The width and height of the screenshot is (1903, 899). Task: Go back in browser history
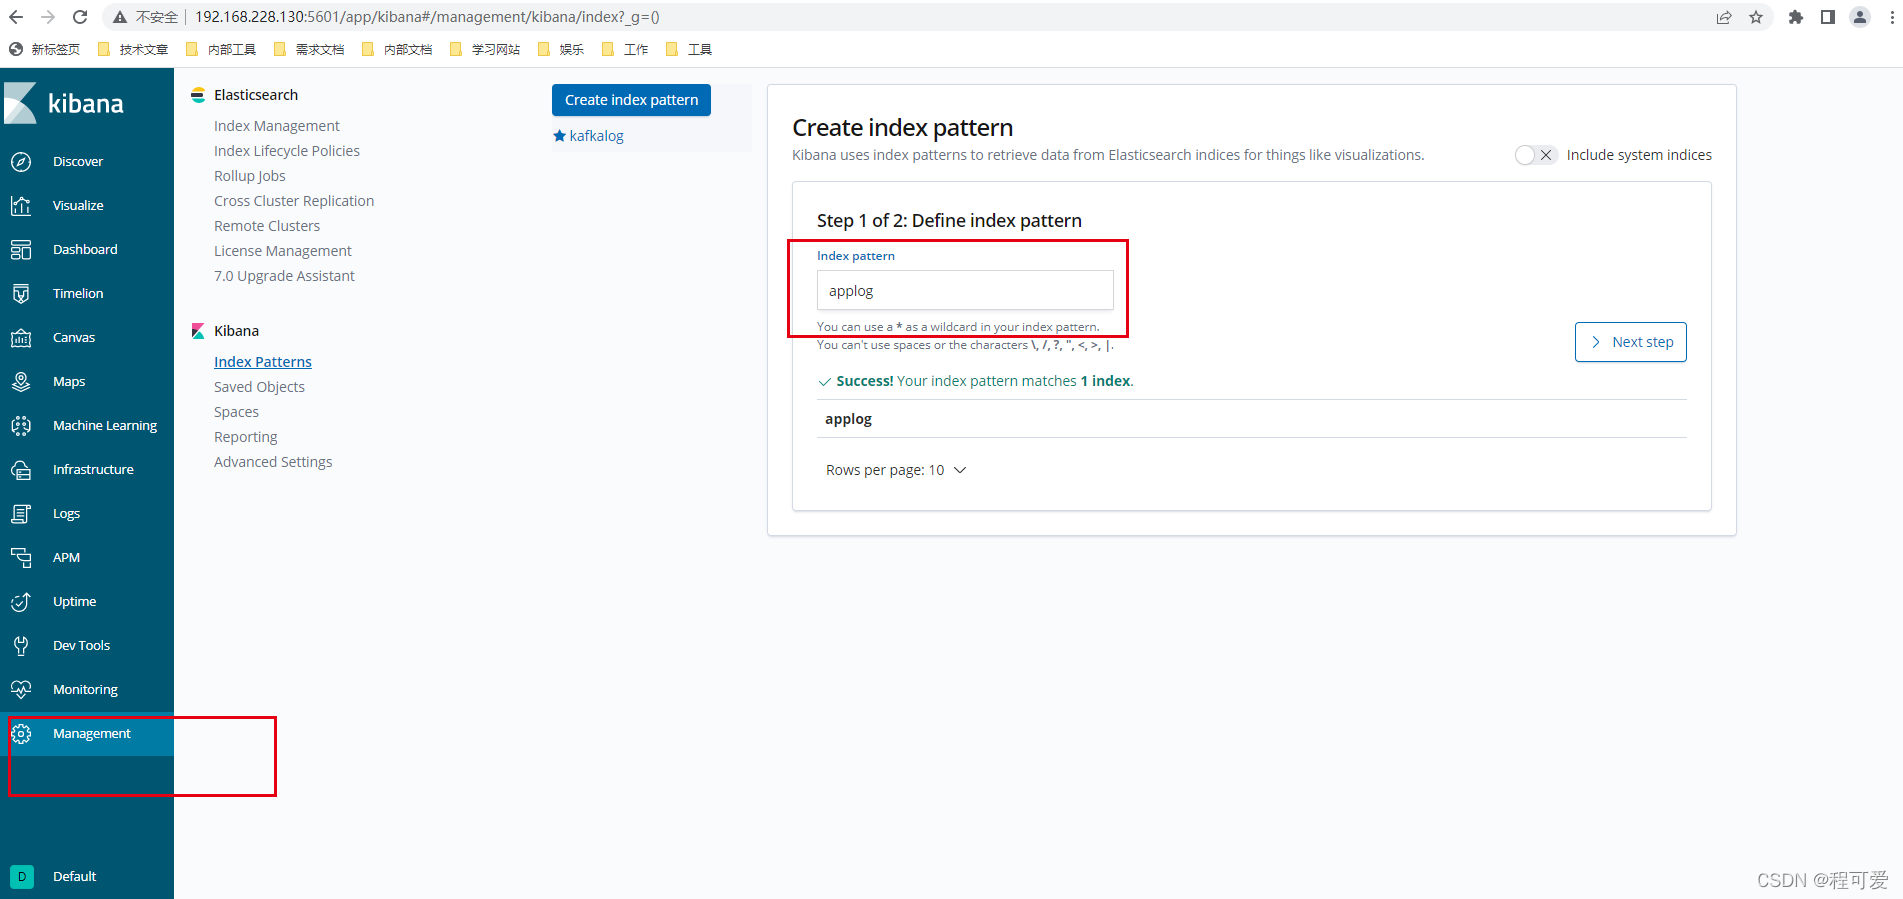16,17
